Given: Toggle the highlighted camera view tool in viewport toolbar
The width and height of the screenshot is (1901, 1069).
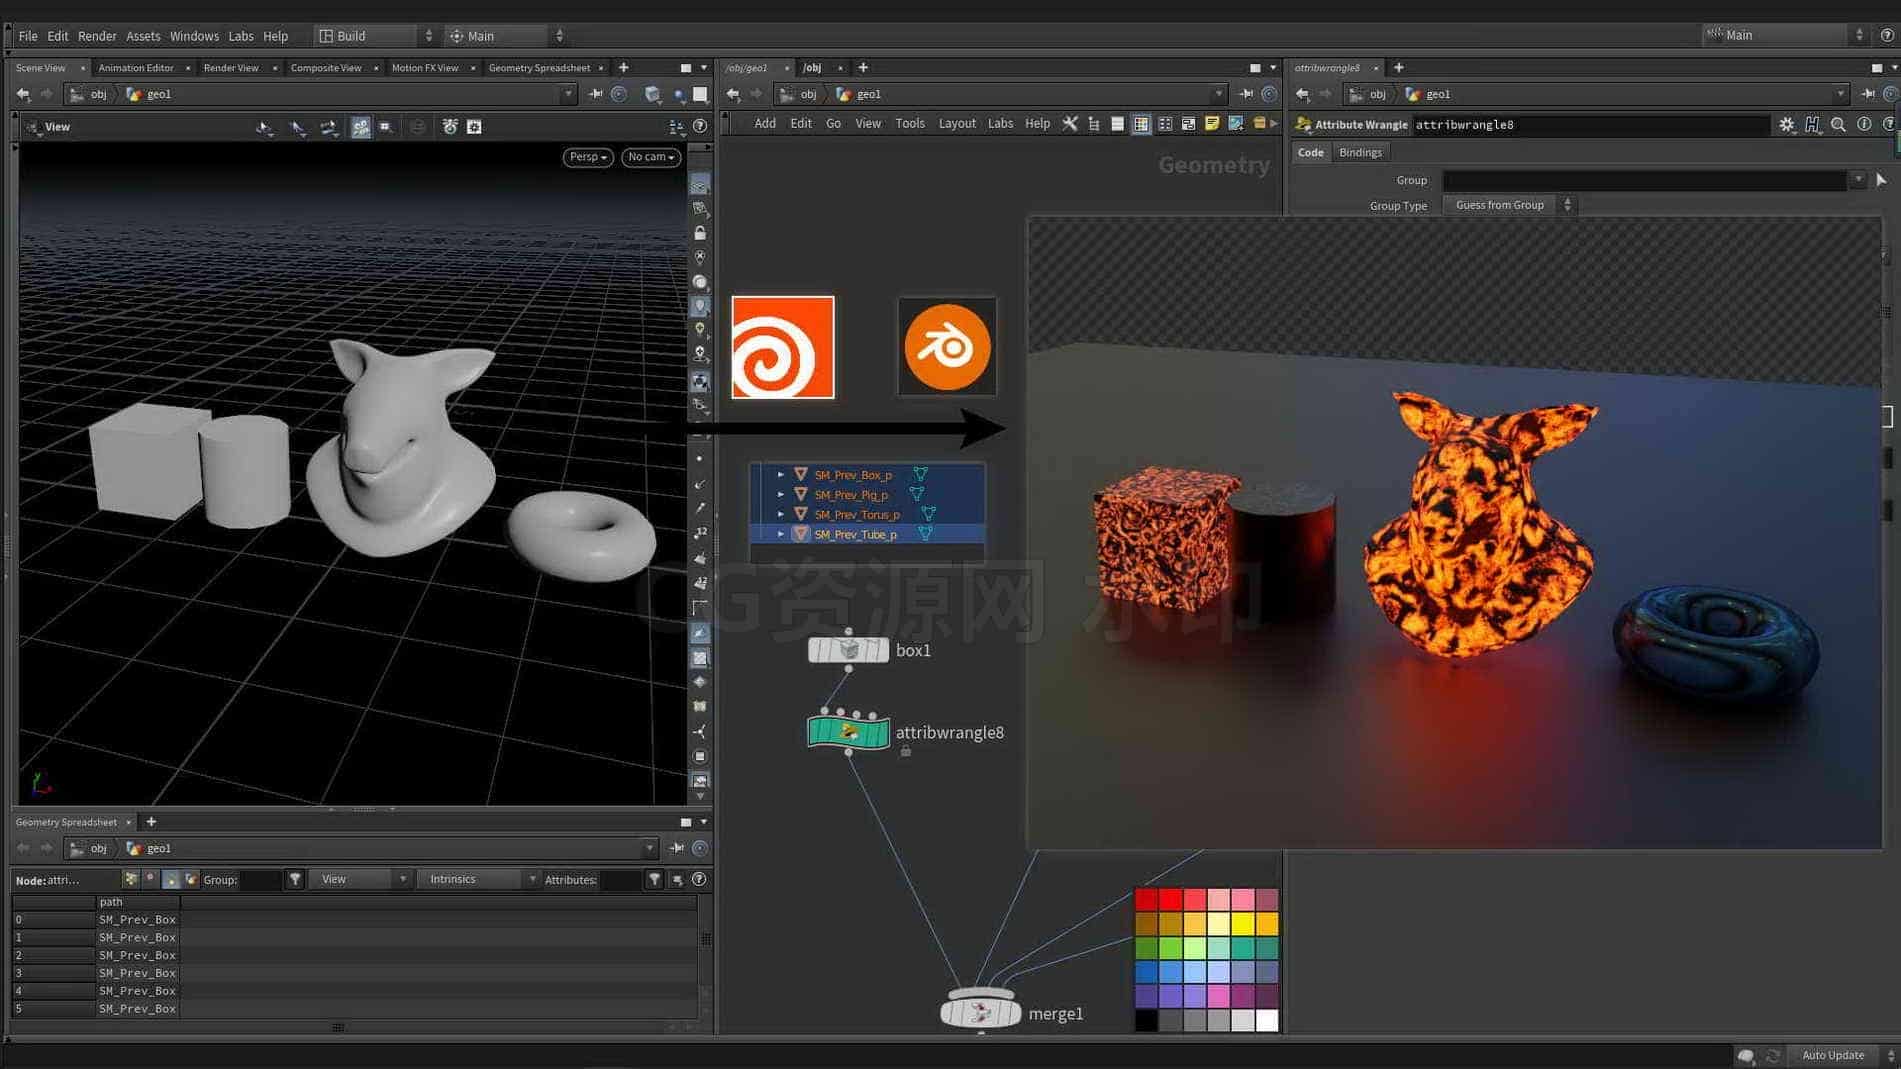Looking at the screenshot, I should click(361, 127).
